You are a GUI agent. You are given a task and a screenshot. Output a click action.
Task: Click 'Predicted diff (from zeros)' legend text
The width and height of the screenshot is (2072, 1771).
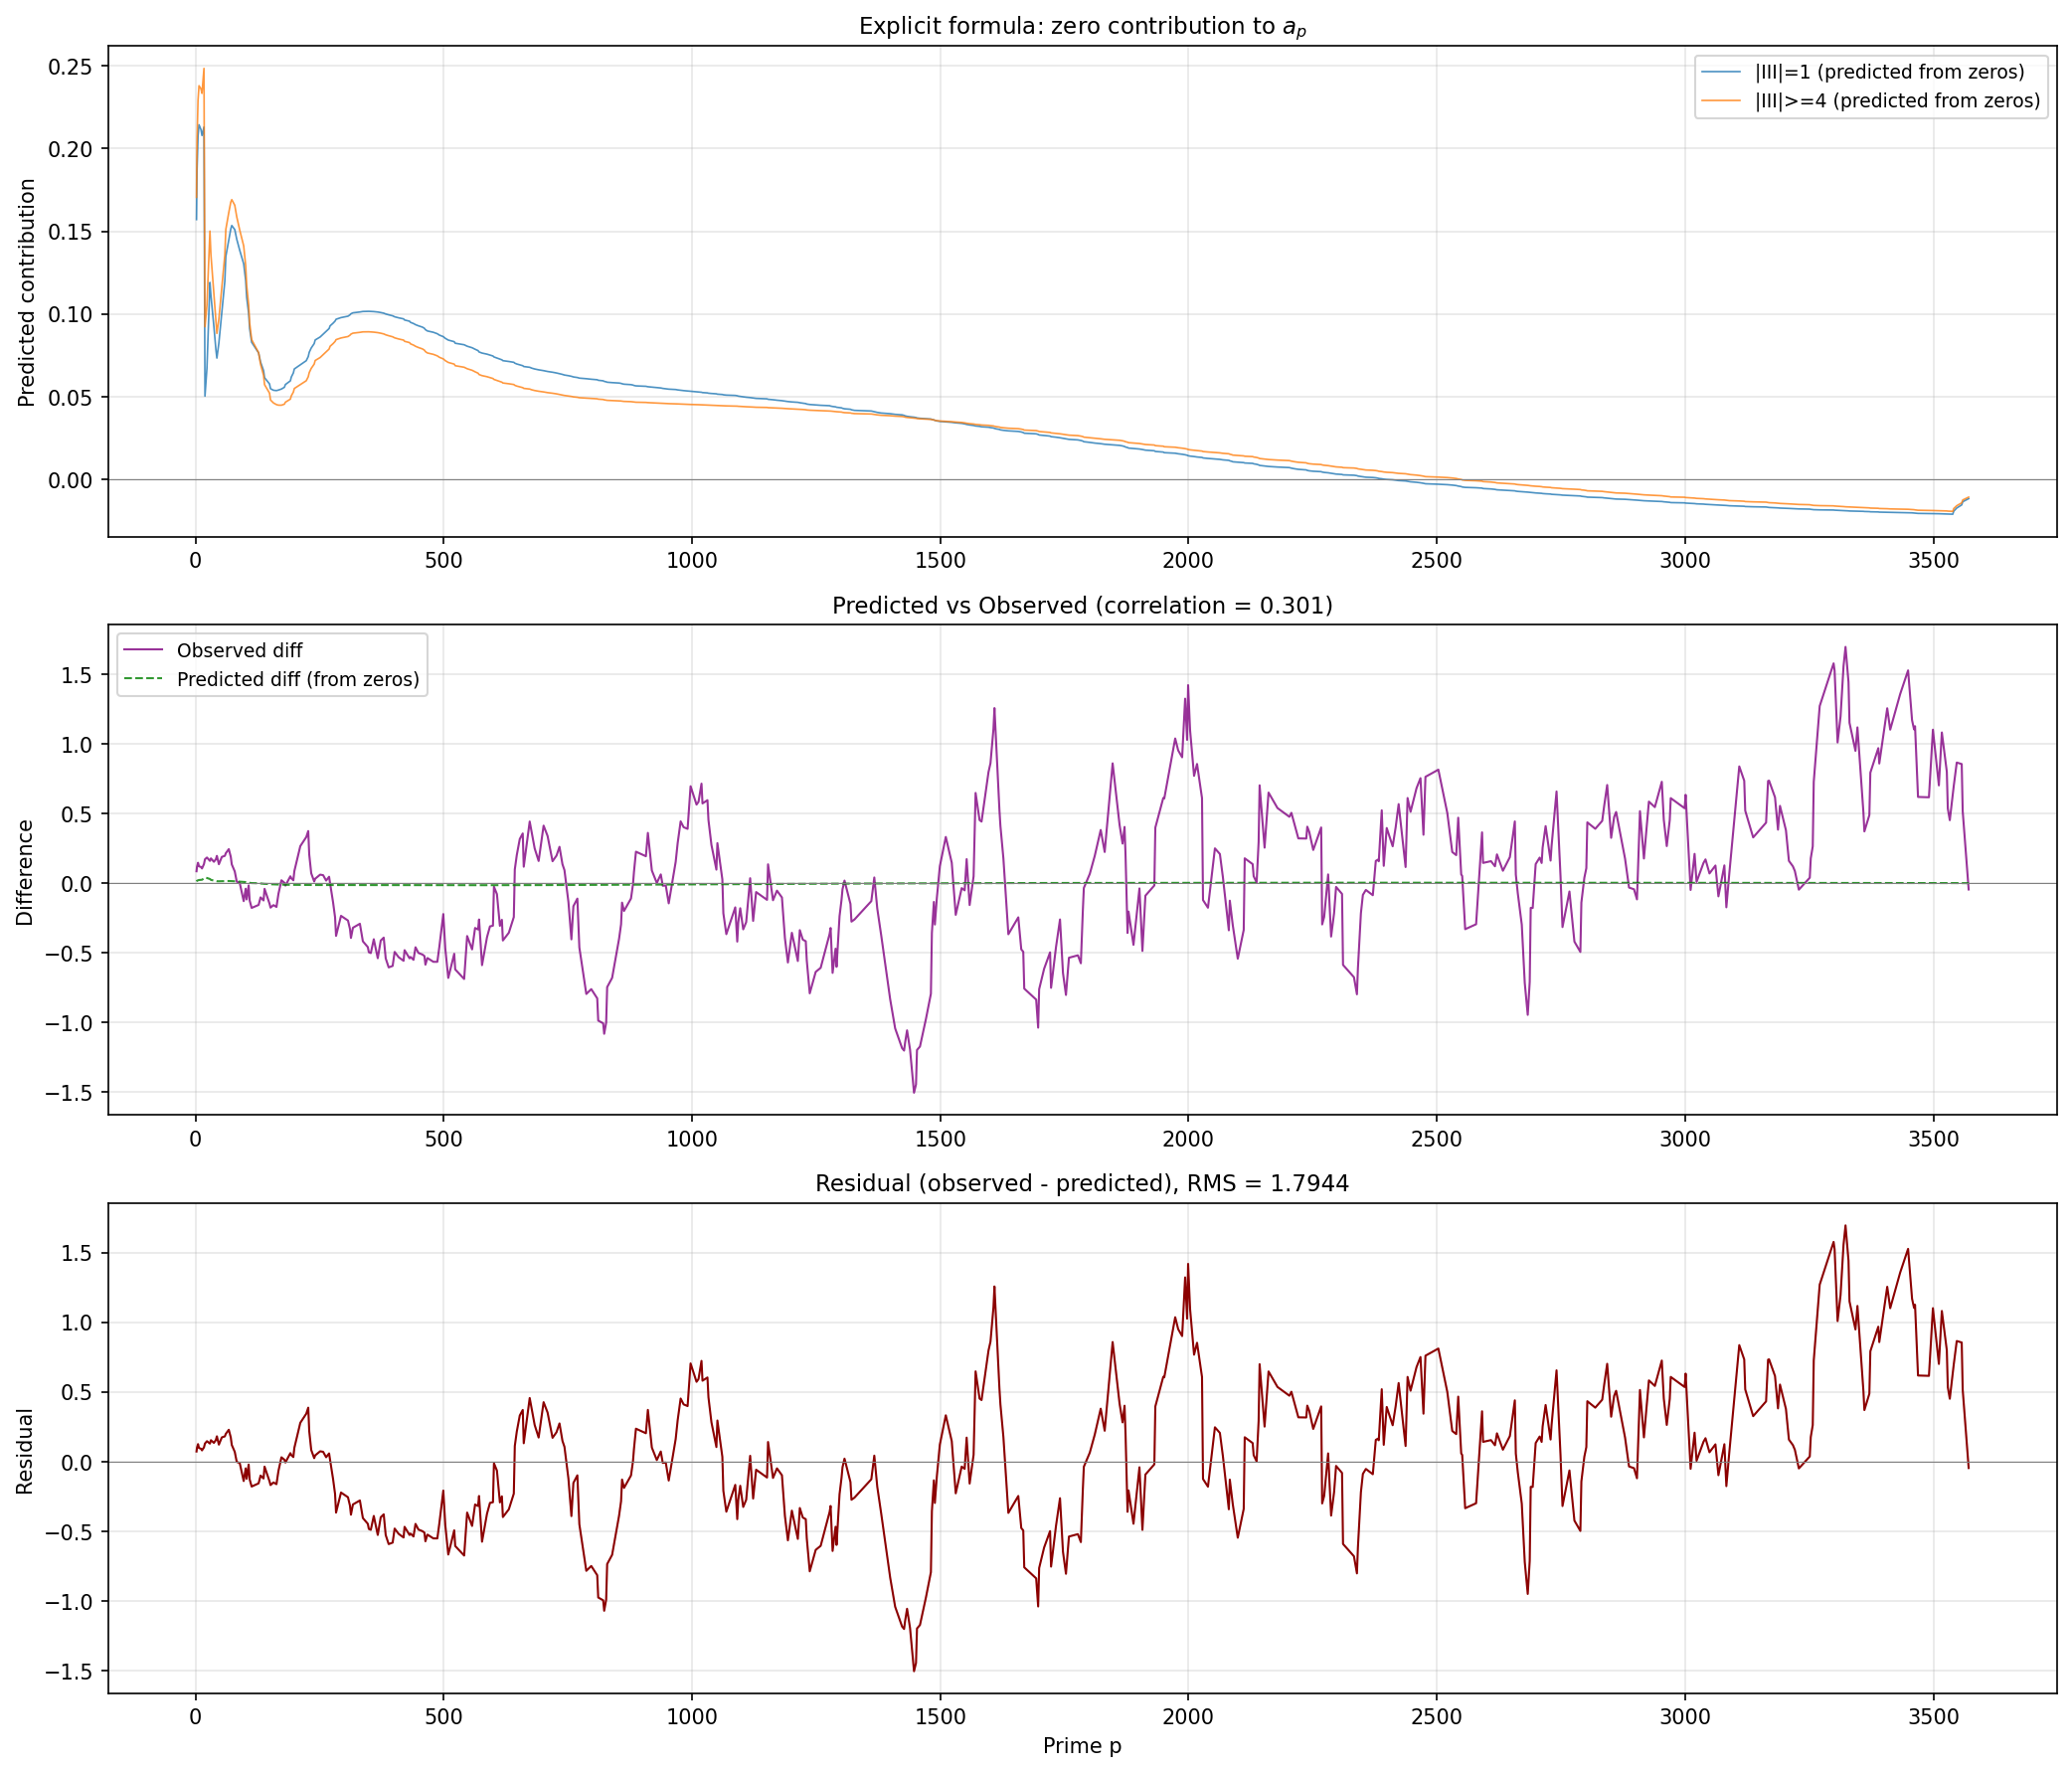[298, 680]
